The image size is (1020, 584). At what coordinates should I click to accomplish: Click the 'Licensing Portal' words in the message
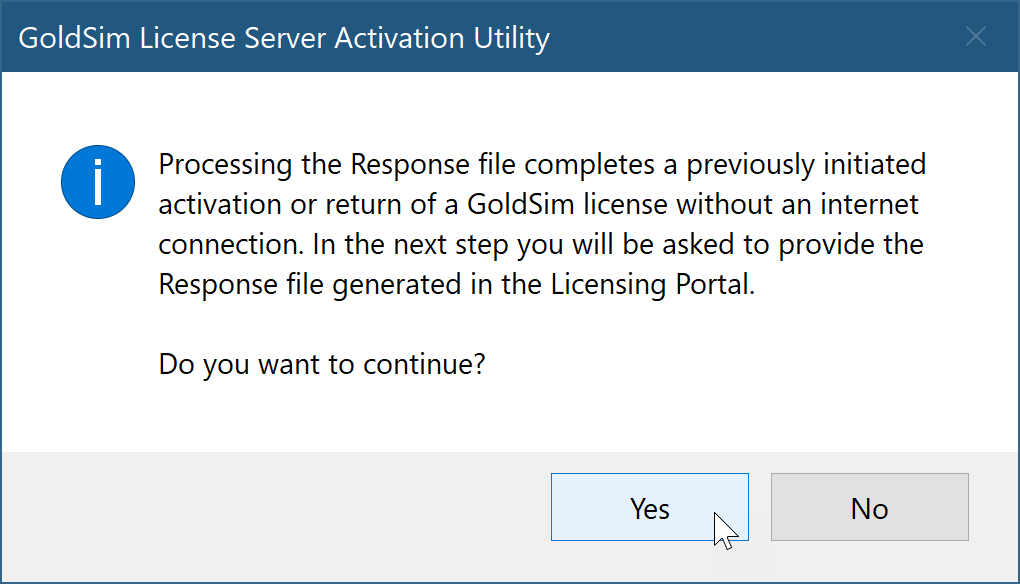652,285
